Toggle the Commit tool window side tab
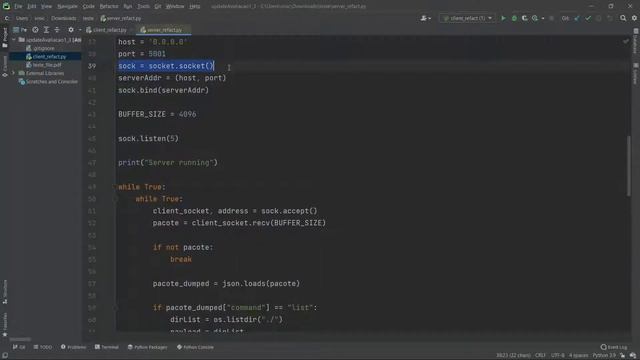The width and height of the screenshot is (640, 360). (5, 67)
